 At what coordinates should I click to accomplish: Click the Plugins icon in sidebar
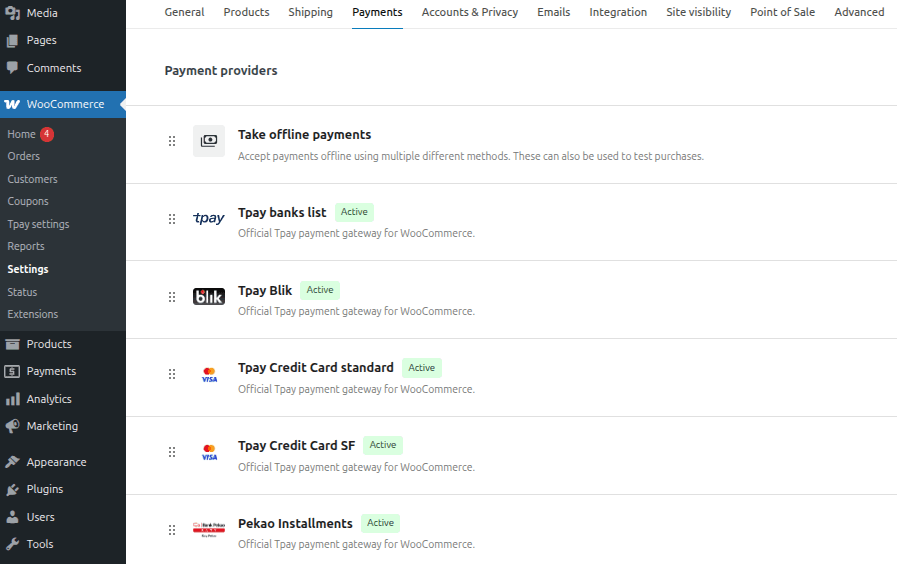click(12, 490)
